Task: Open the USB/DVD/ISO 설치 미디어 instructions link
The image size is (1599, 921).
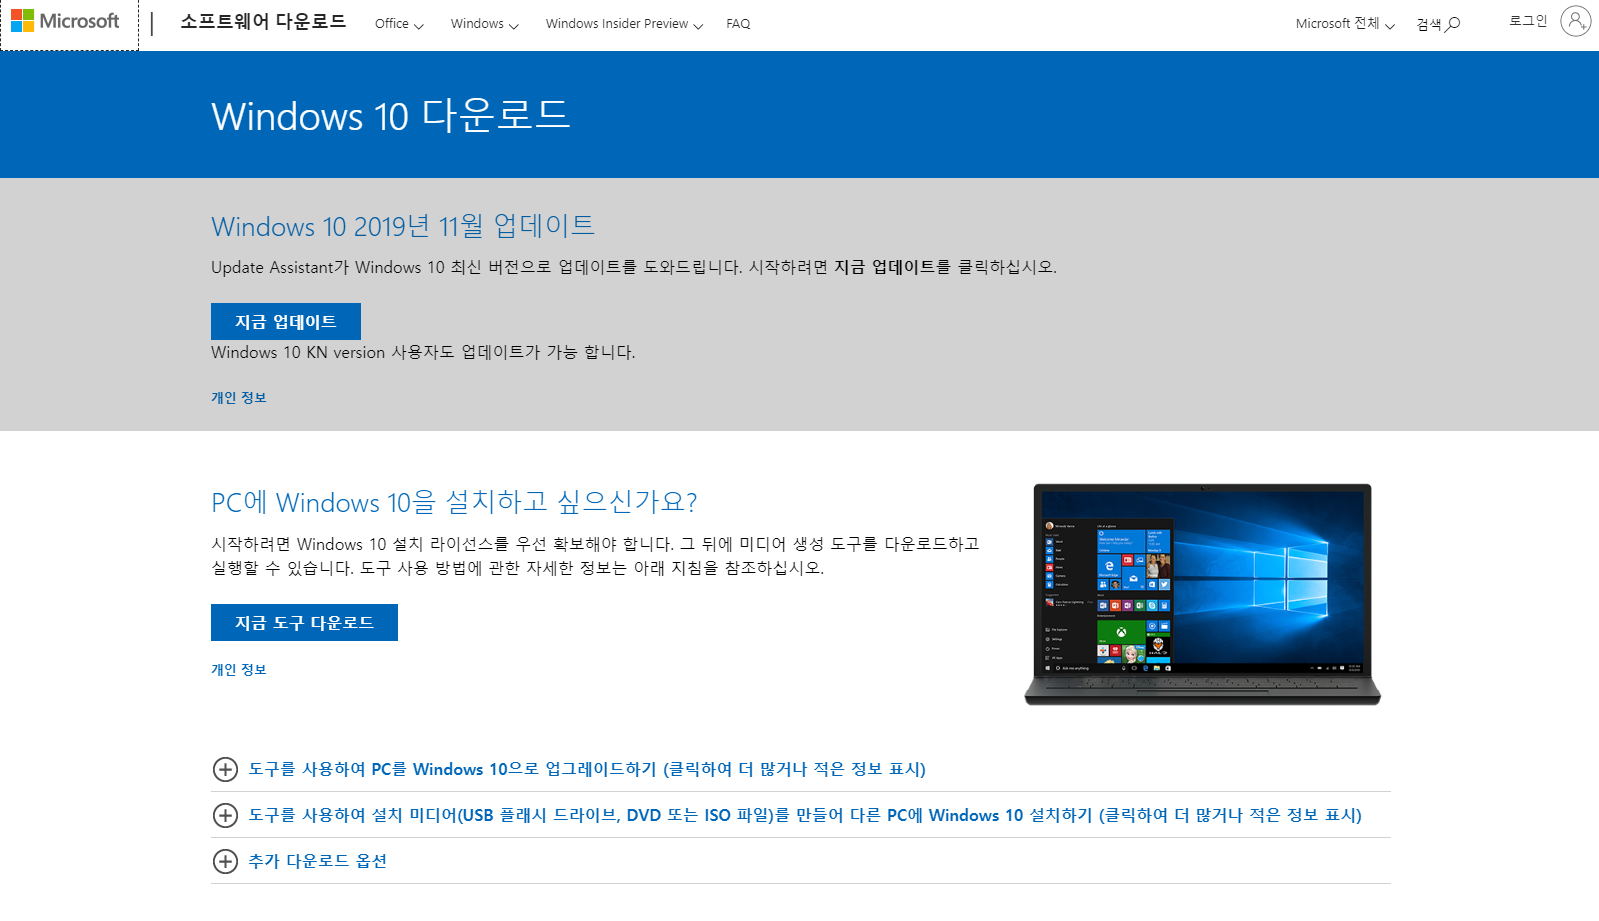Action: (x=805, y=815)
